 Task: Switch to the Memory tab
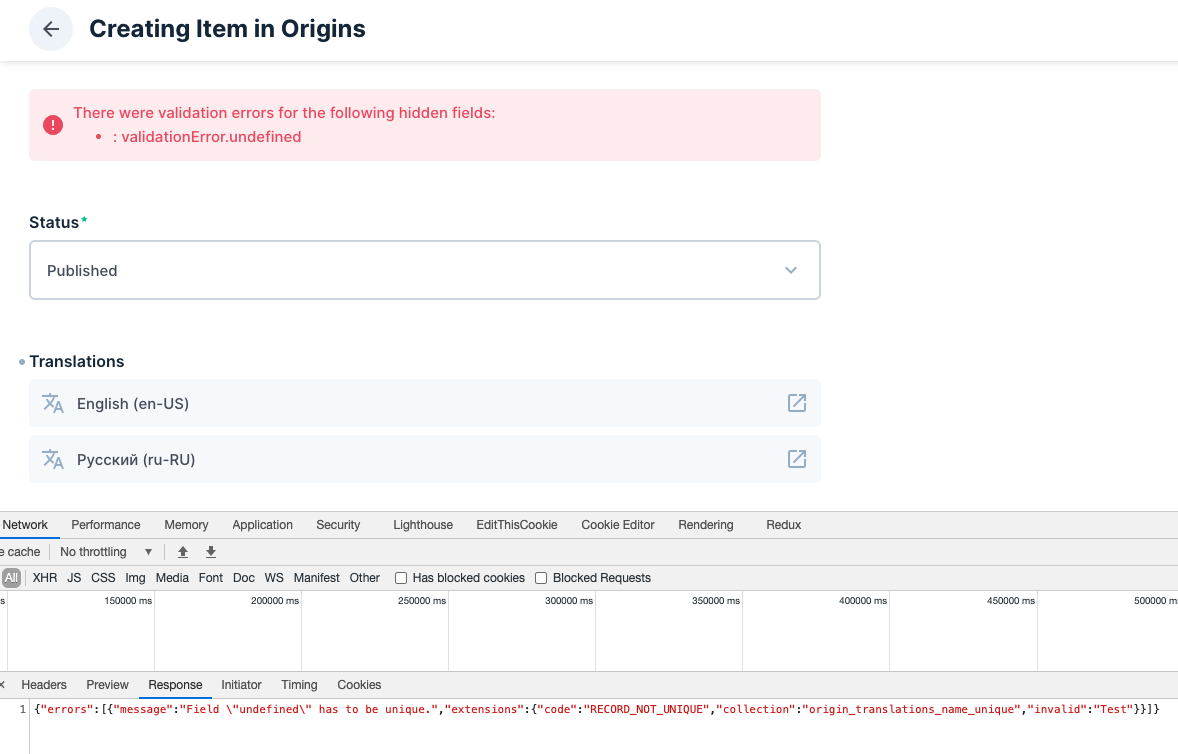(186, 525)
